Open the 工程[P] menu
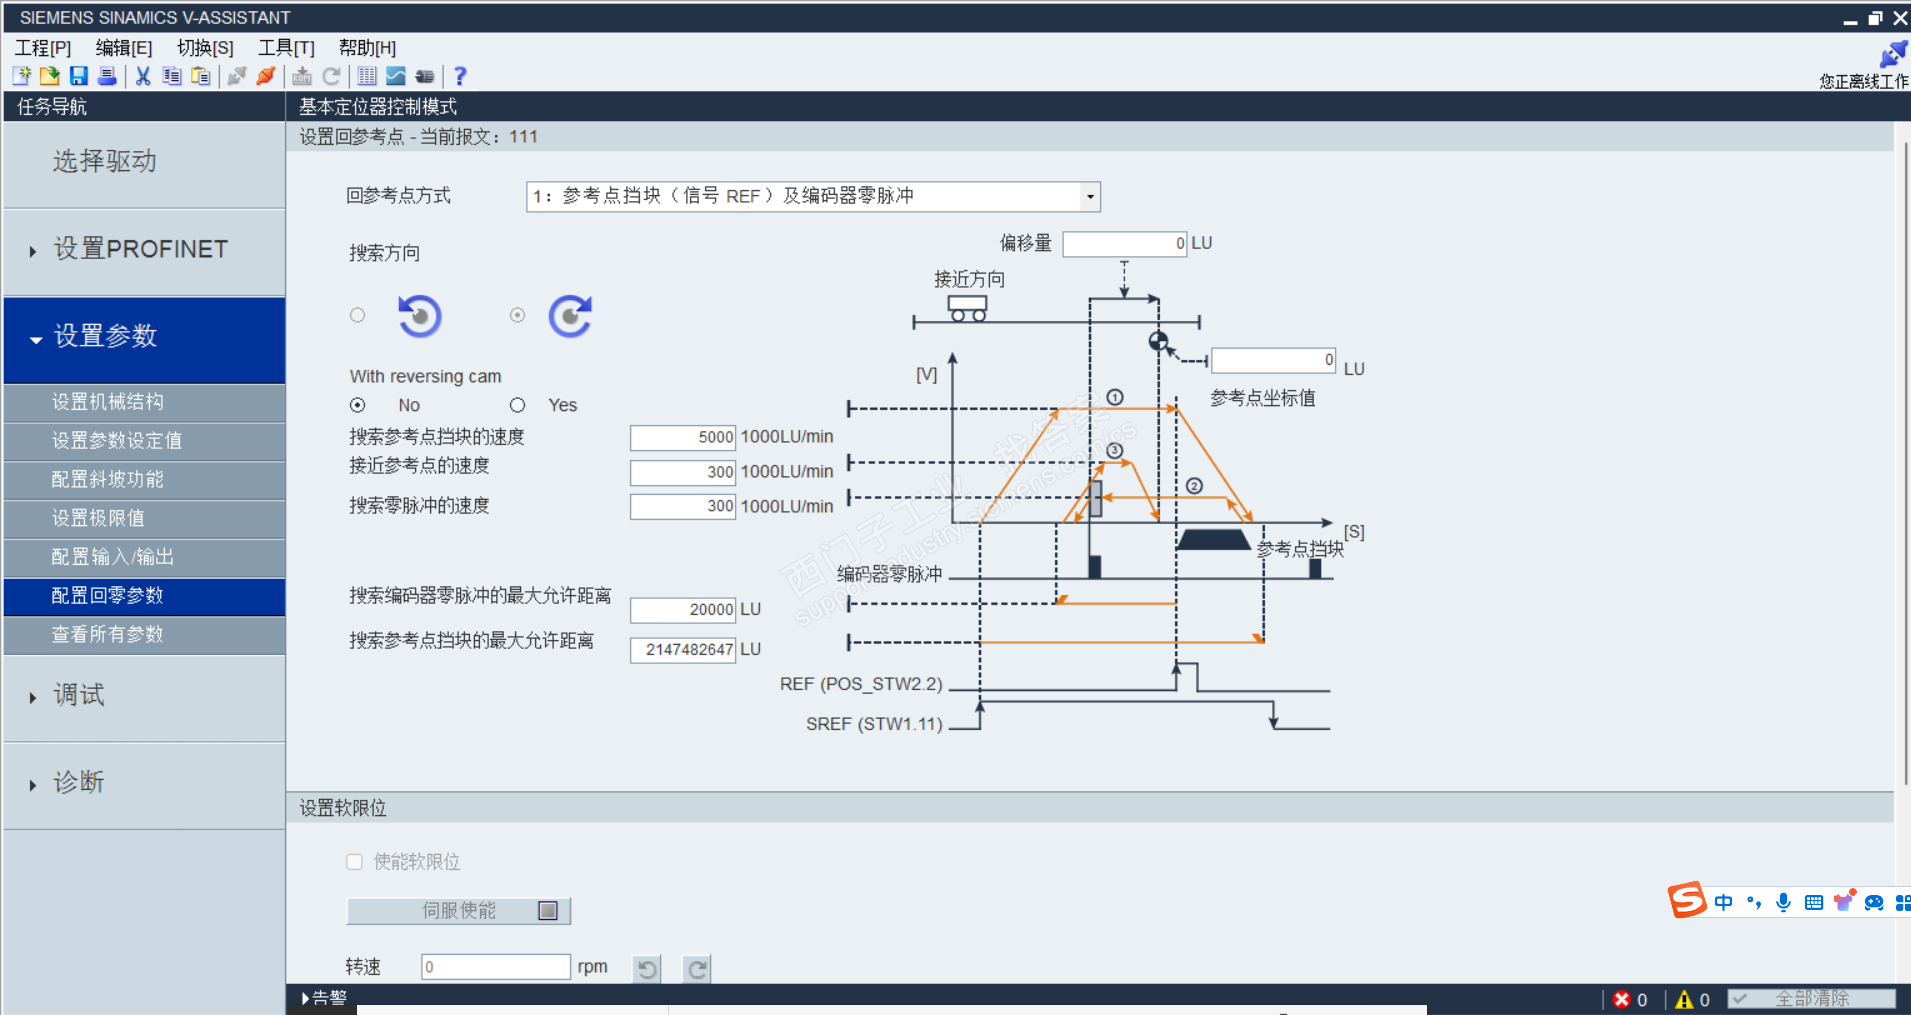 pyautogui.click(x=43, y=48)
